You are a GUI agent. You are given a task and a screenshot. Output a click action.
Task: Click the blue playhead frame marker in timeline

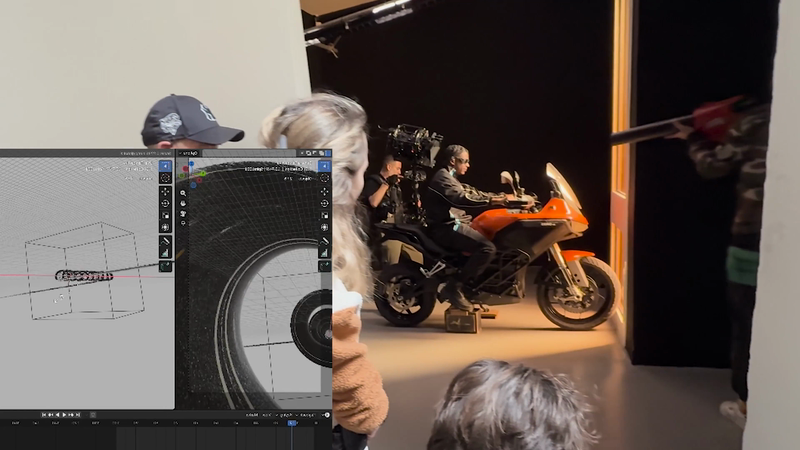click(292, 423)
